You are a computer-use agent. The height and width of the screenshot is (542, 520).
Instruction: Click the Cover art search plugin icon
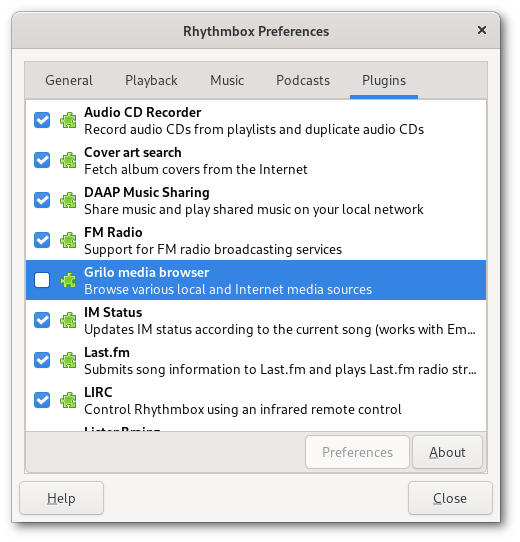(68, 160)
